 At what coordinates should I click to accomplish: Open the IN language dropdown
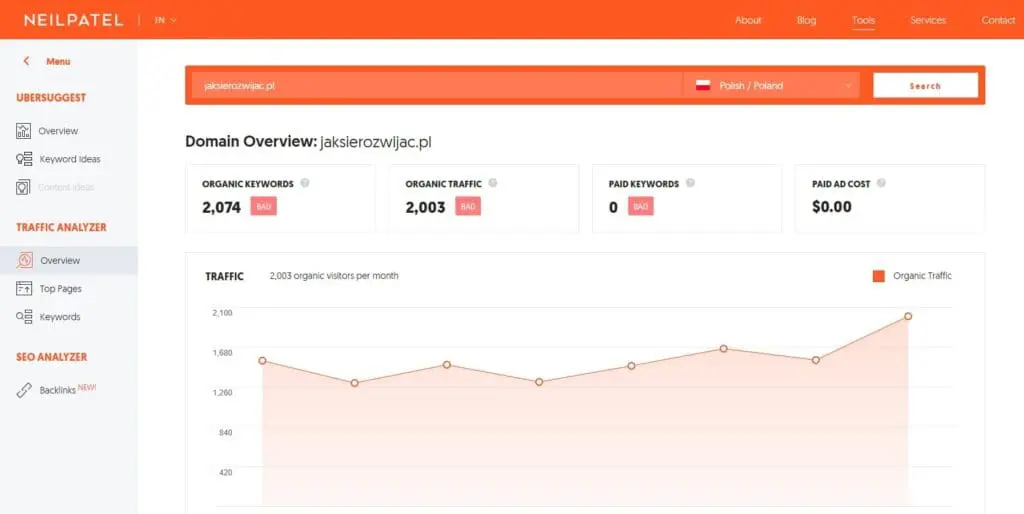(165, 20)
